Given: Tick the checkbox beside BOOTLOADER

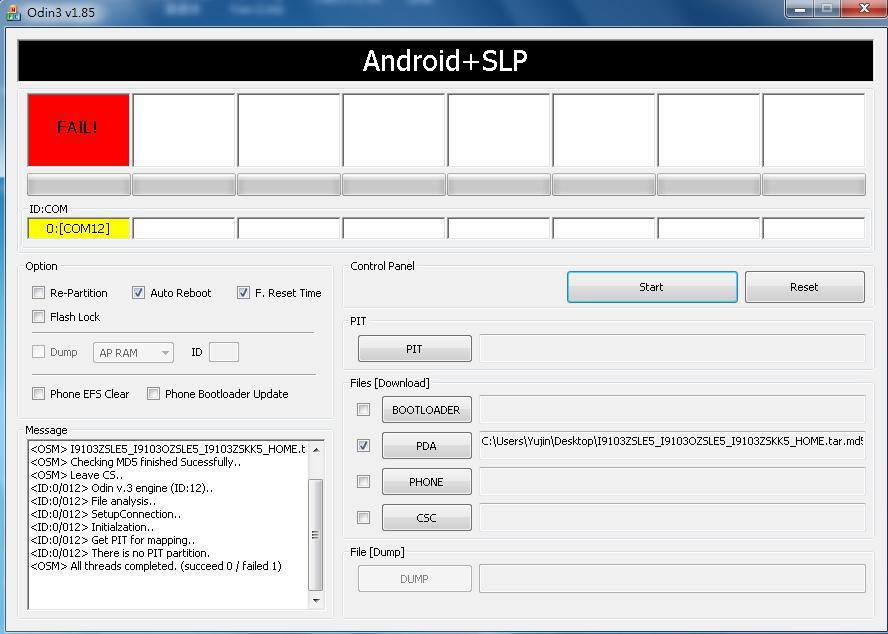Looking at the screenshot, I should tap(364, 410).
